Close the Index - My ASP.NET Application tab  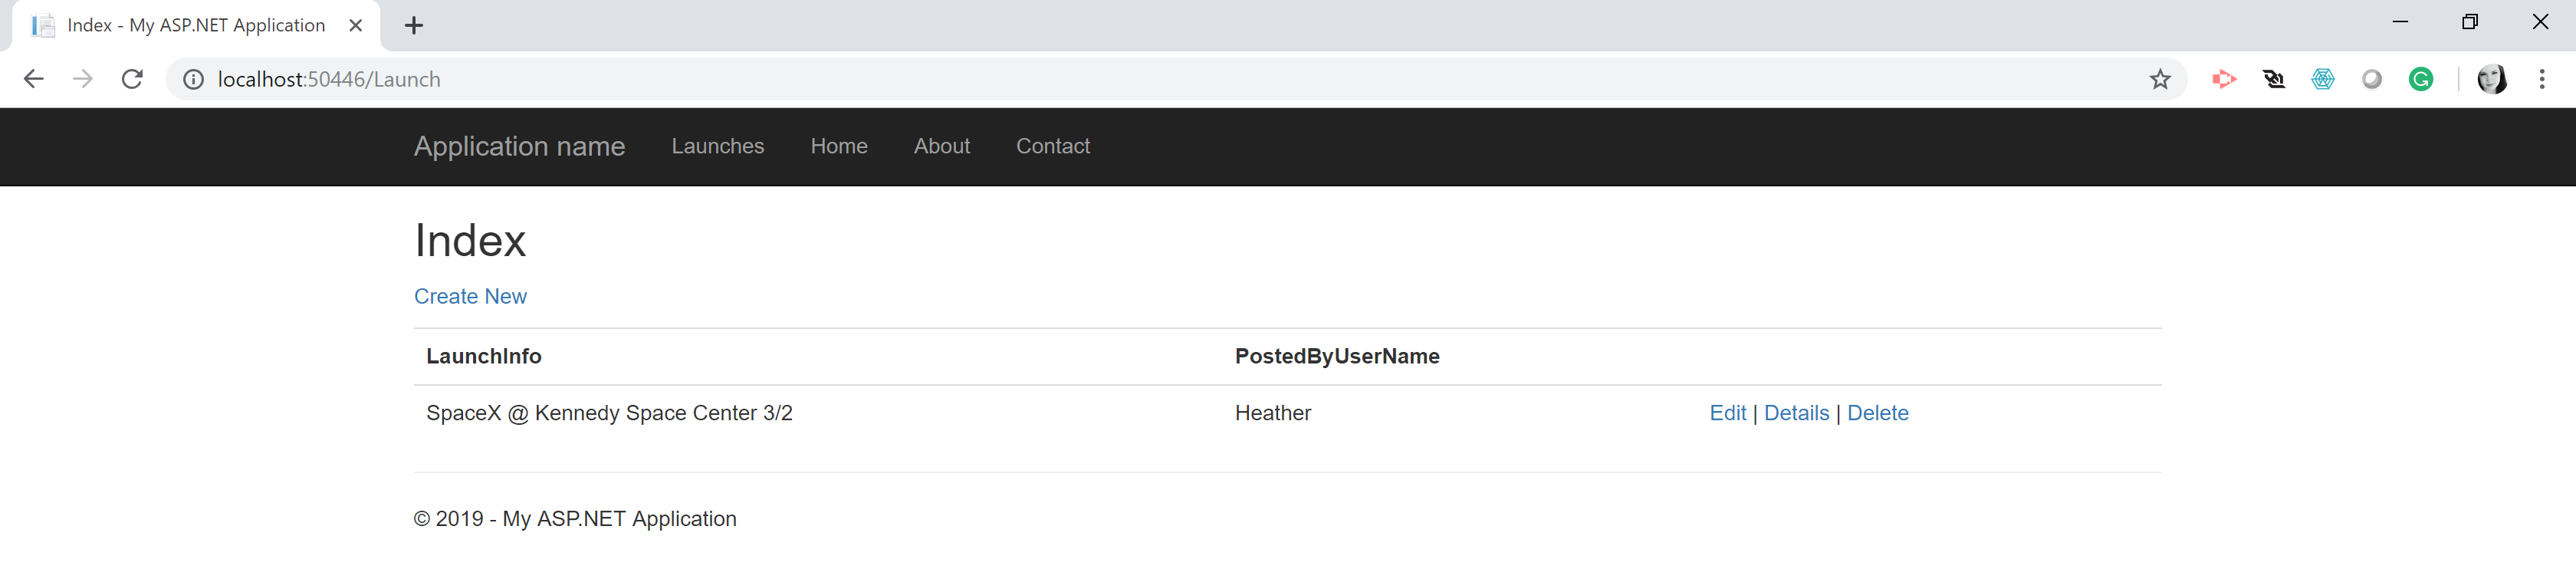[355, 26]
